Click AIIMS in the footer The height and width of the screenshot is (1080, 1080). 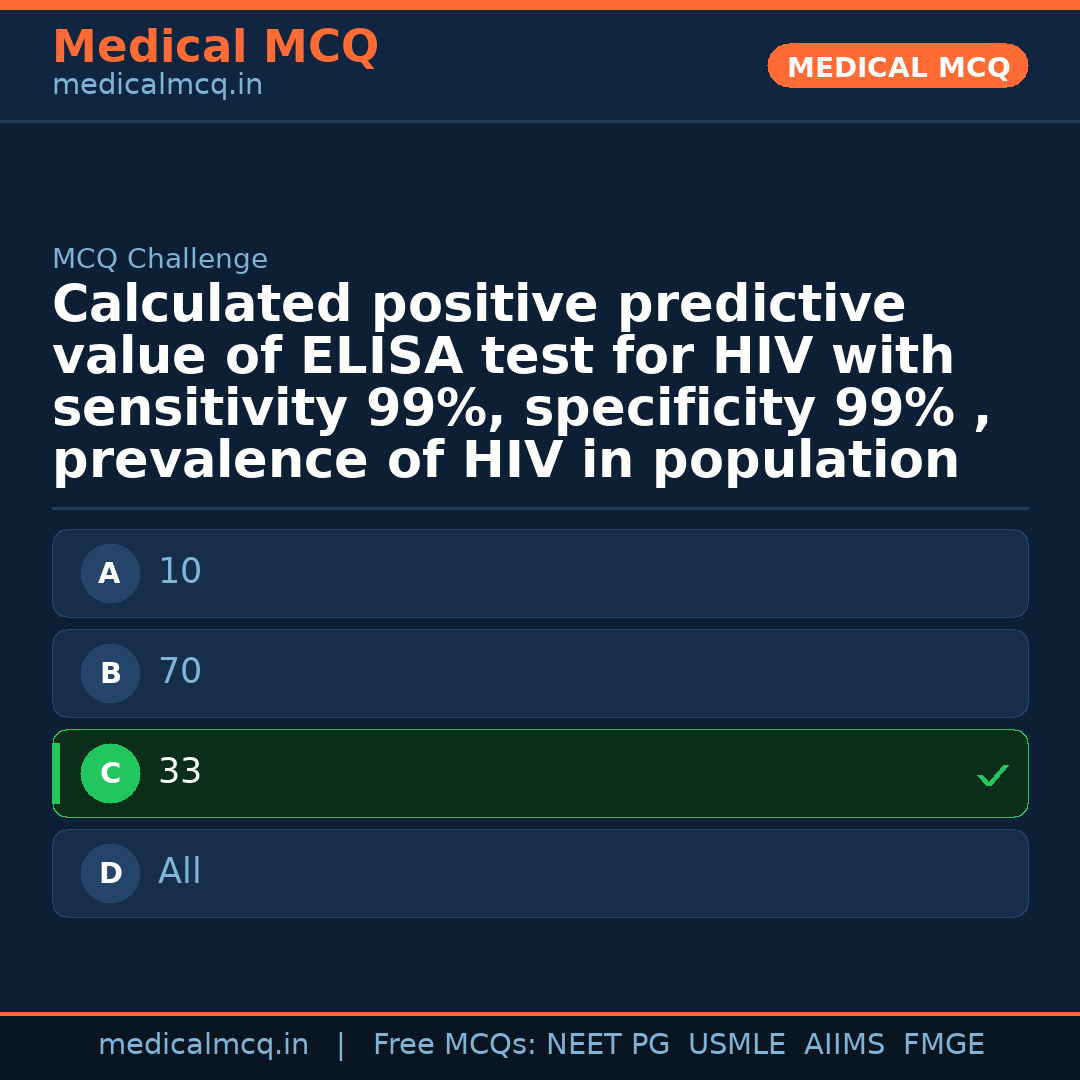pos(844,1045)
